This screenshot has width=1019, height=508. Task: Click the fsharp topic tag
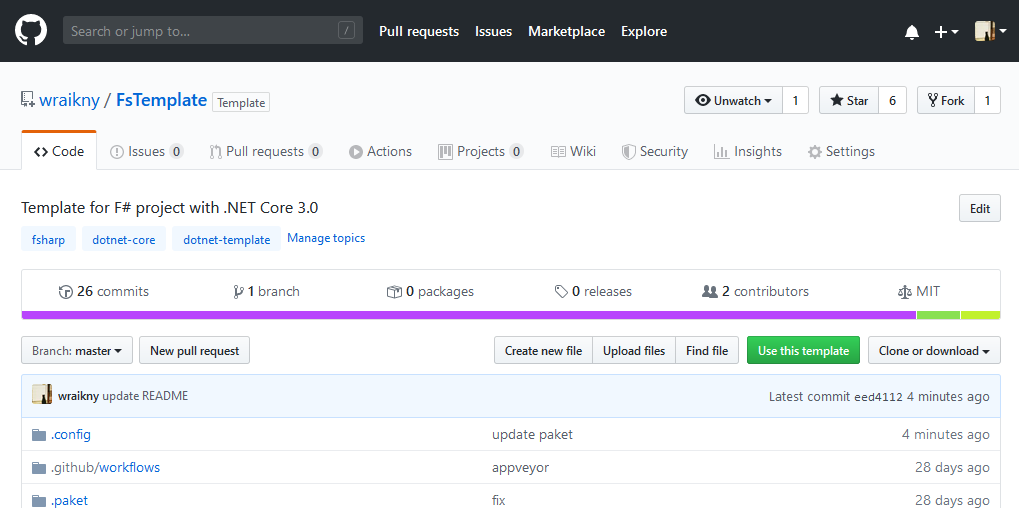(48, 239)
